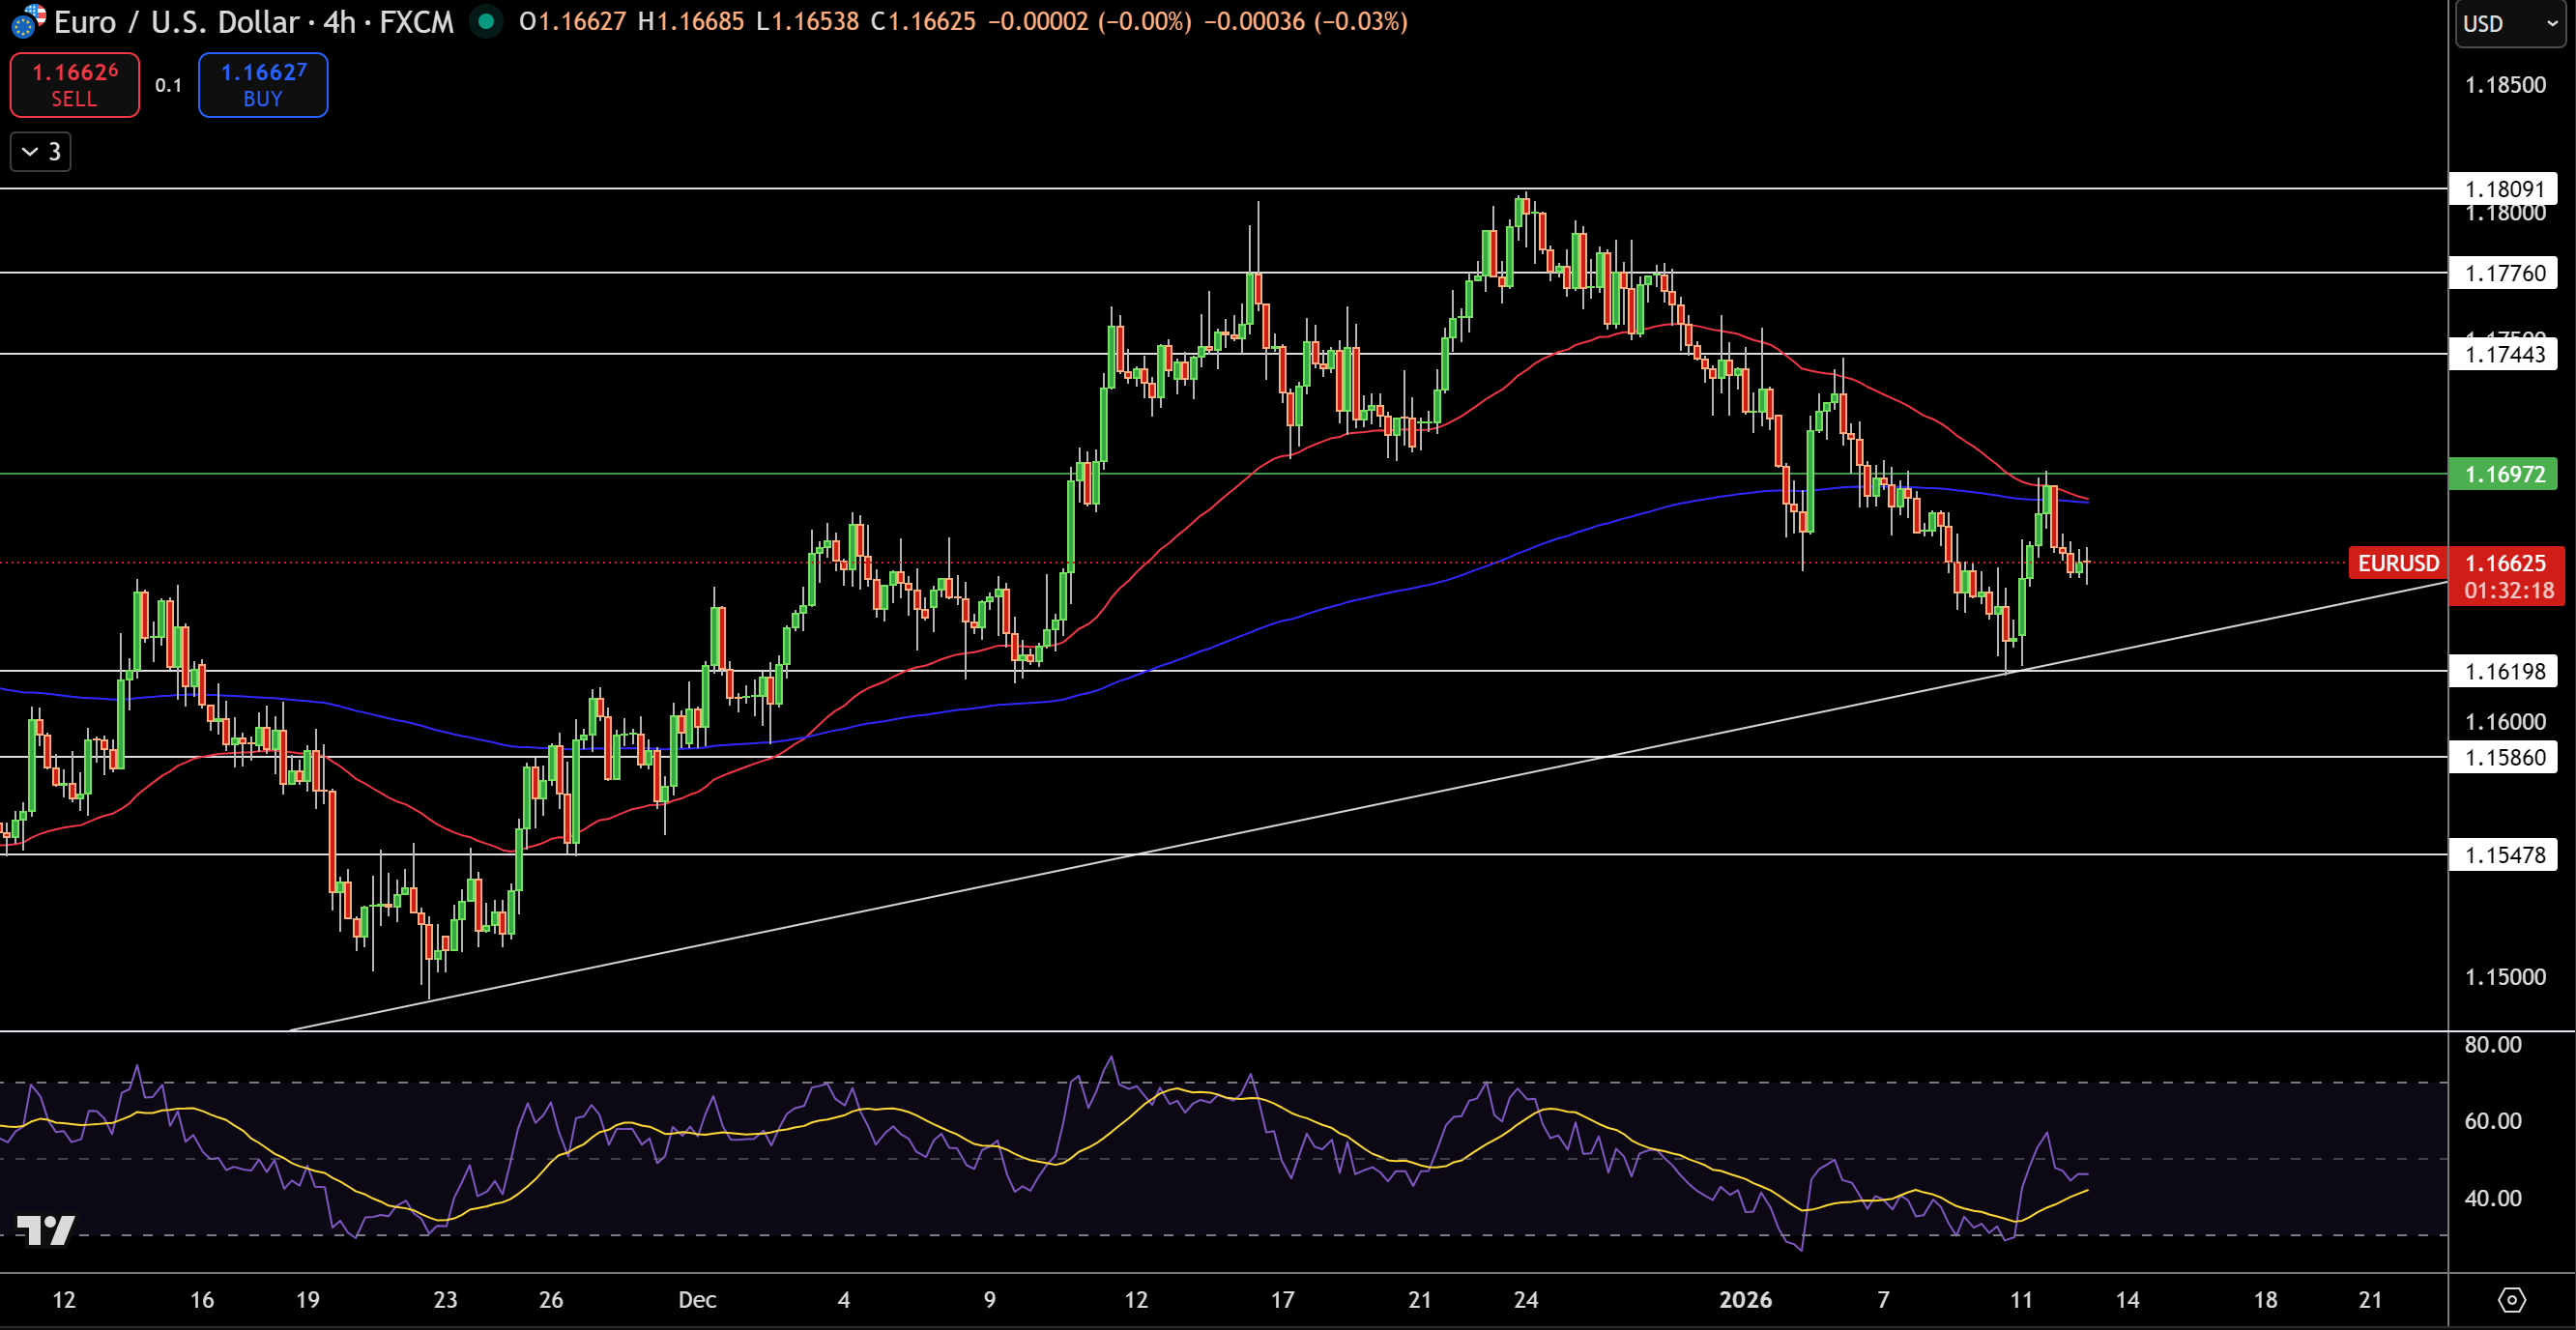Click the FXCM exchange name
The image size is (2576, 1330).
pyautogui.click(x=416, y=21)
